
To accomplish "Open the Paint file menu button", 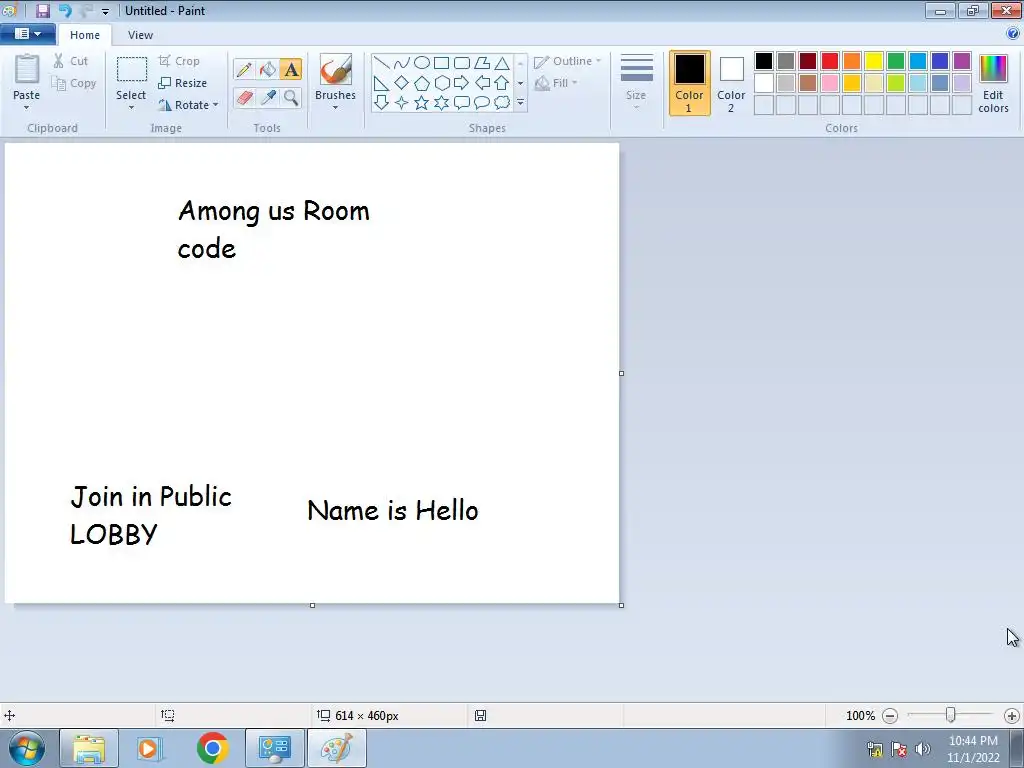I will click(x=27, y=34).
